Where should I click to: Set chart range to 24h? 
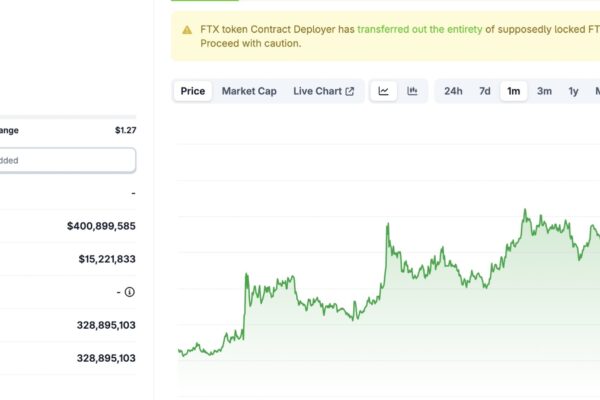[453, 91]
